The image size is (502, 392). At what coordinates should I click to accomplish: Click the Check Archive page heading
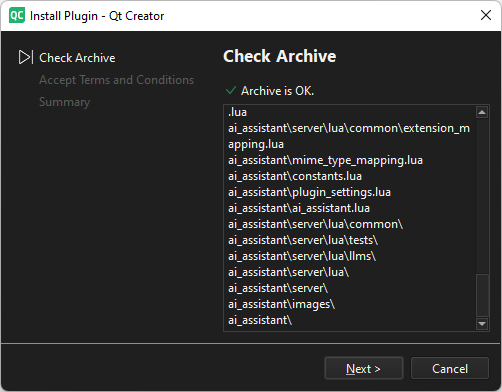(x=279, y=56)
